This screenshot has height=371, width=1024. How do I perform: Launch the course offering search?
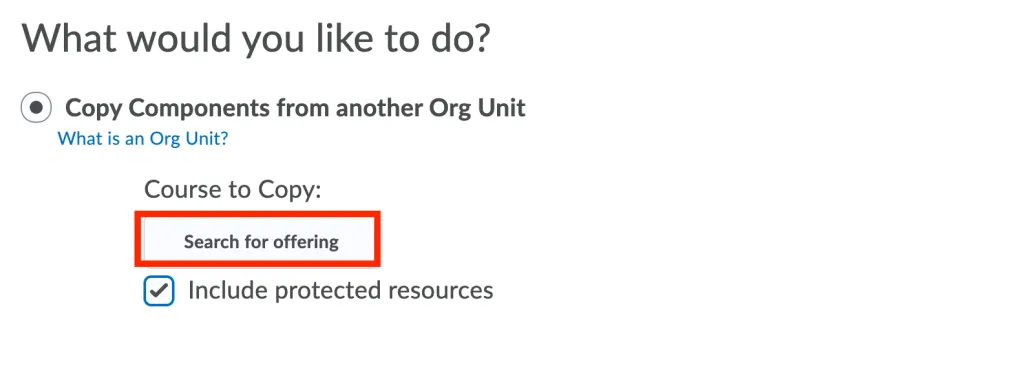coord(261,242)
